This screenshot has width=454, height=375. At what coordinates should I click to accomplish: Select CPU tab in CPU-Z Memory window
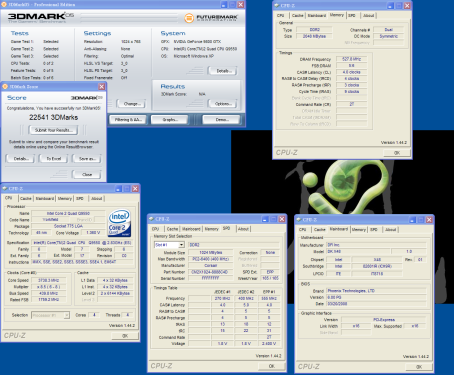coord(281,15)
